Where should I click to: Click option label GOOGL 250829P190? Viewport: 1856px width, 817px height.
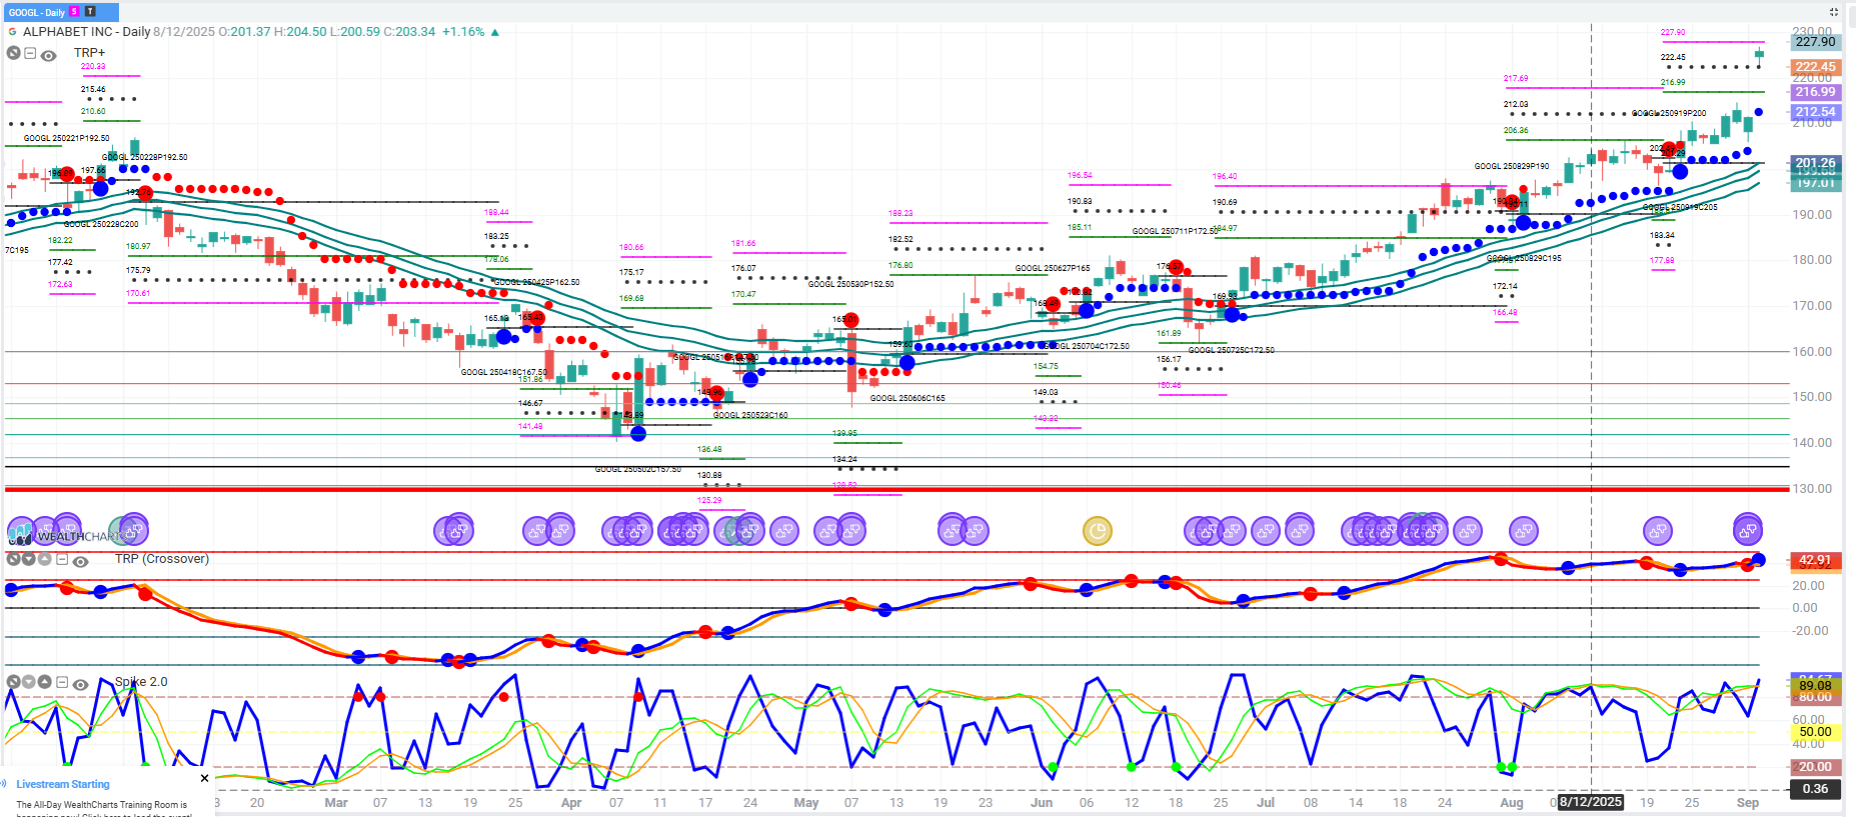pos(1512,166)
